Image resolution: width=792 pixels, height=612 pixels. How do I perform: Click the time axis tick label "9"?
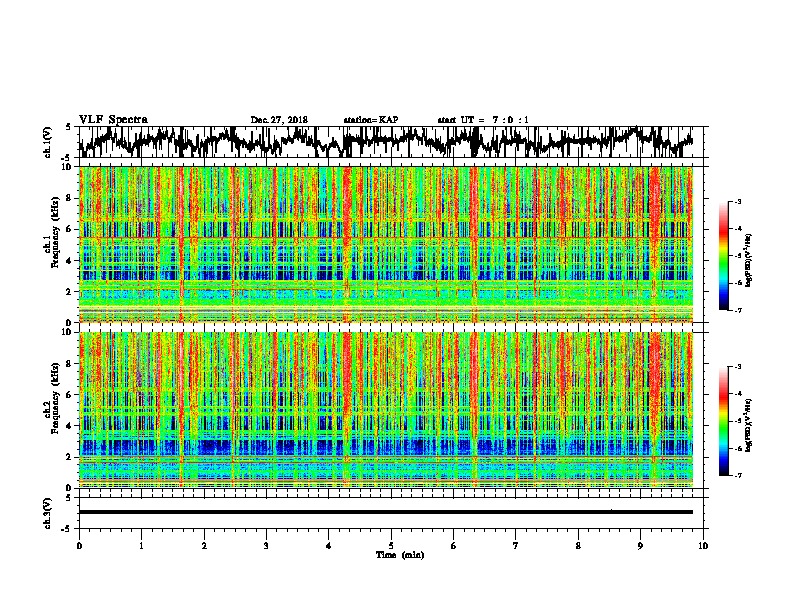pyautogui.click(x=640, y=546)
